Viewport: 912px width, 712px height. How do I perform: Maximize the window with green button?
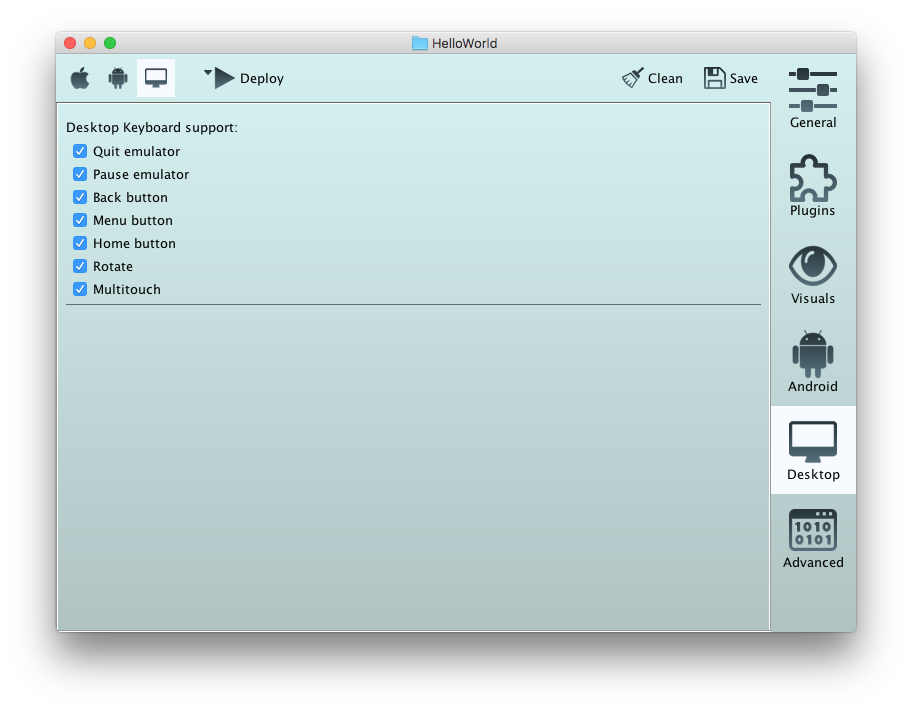pyautogui.click(x=110, y=43)
